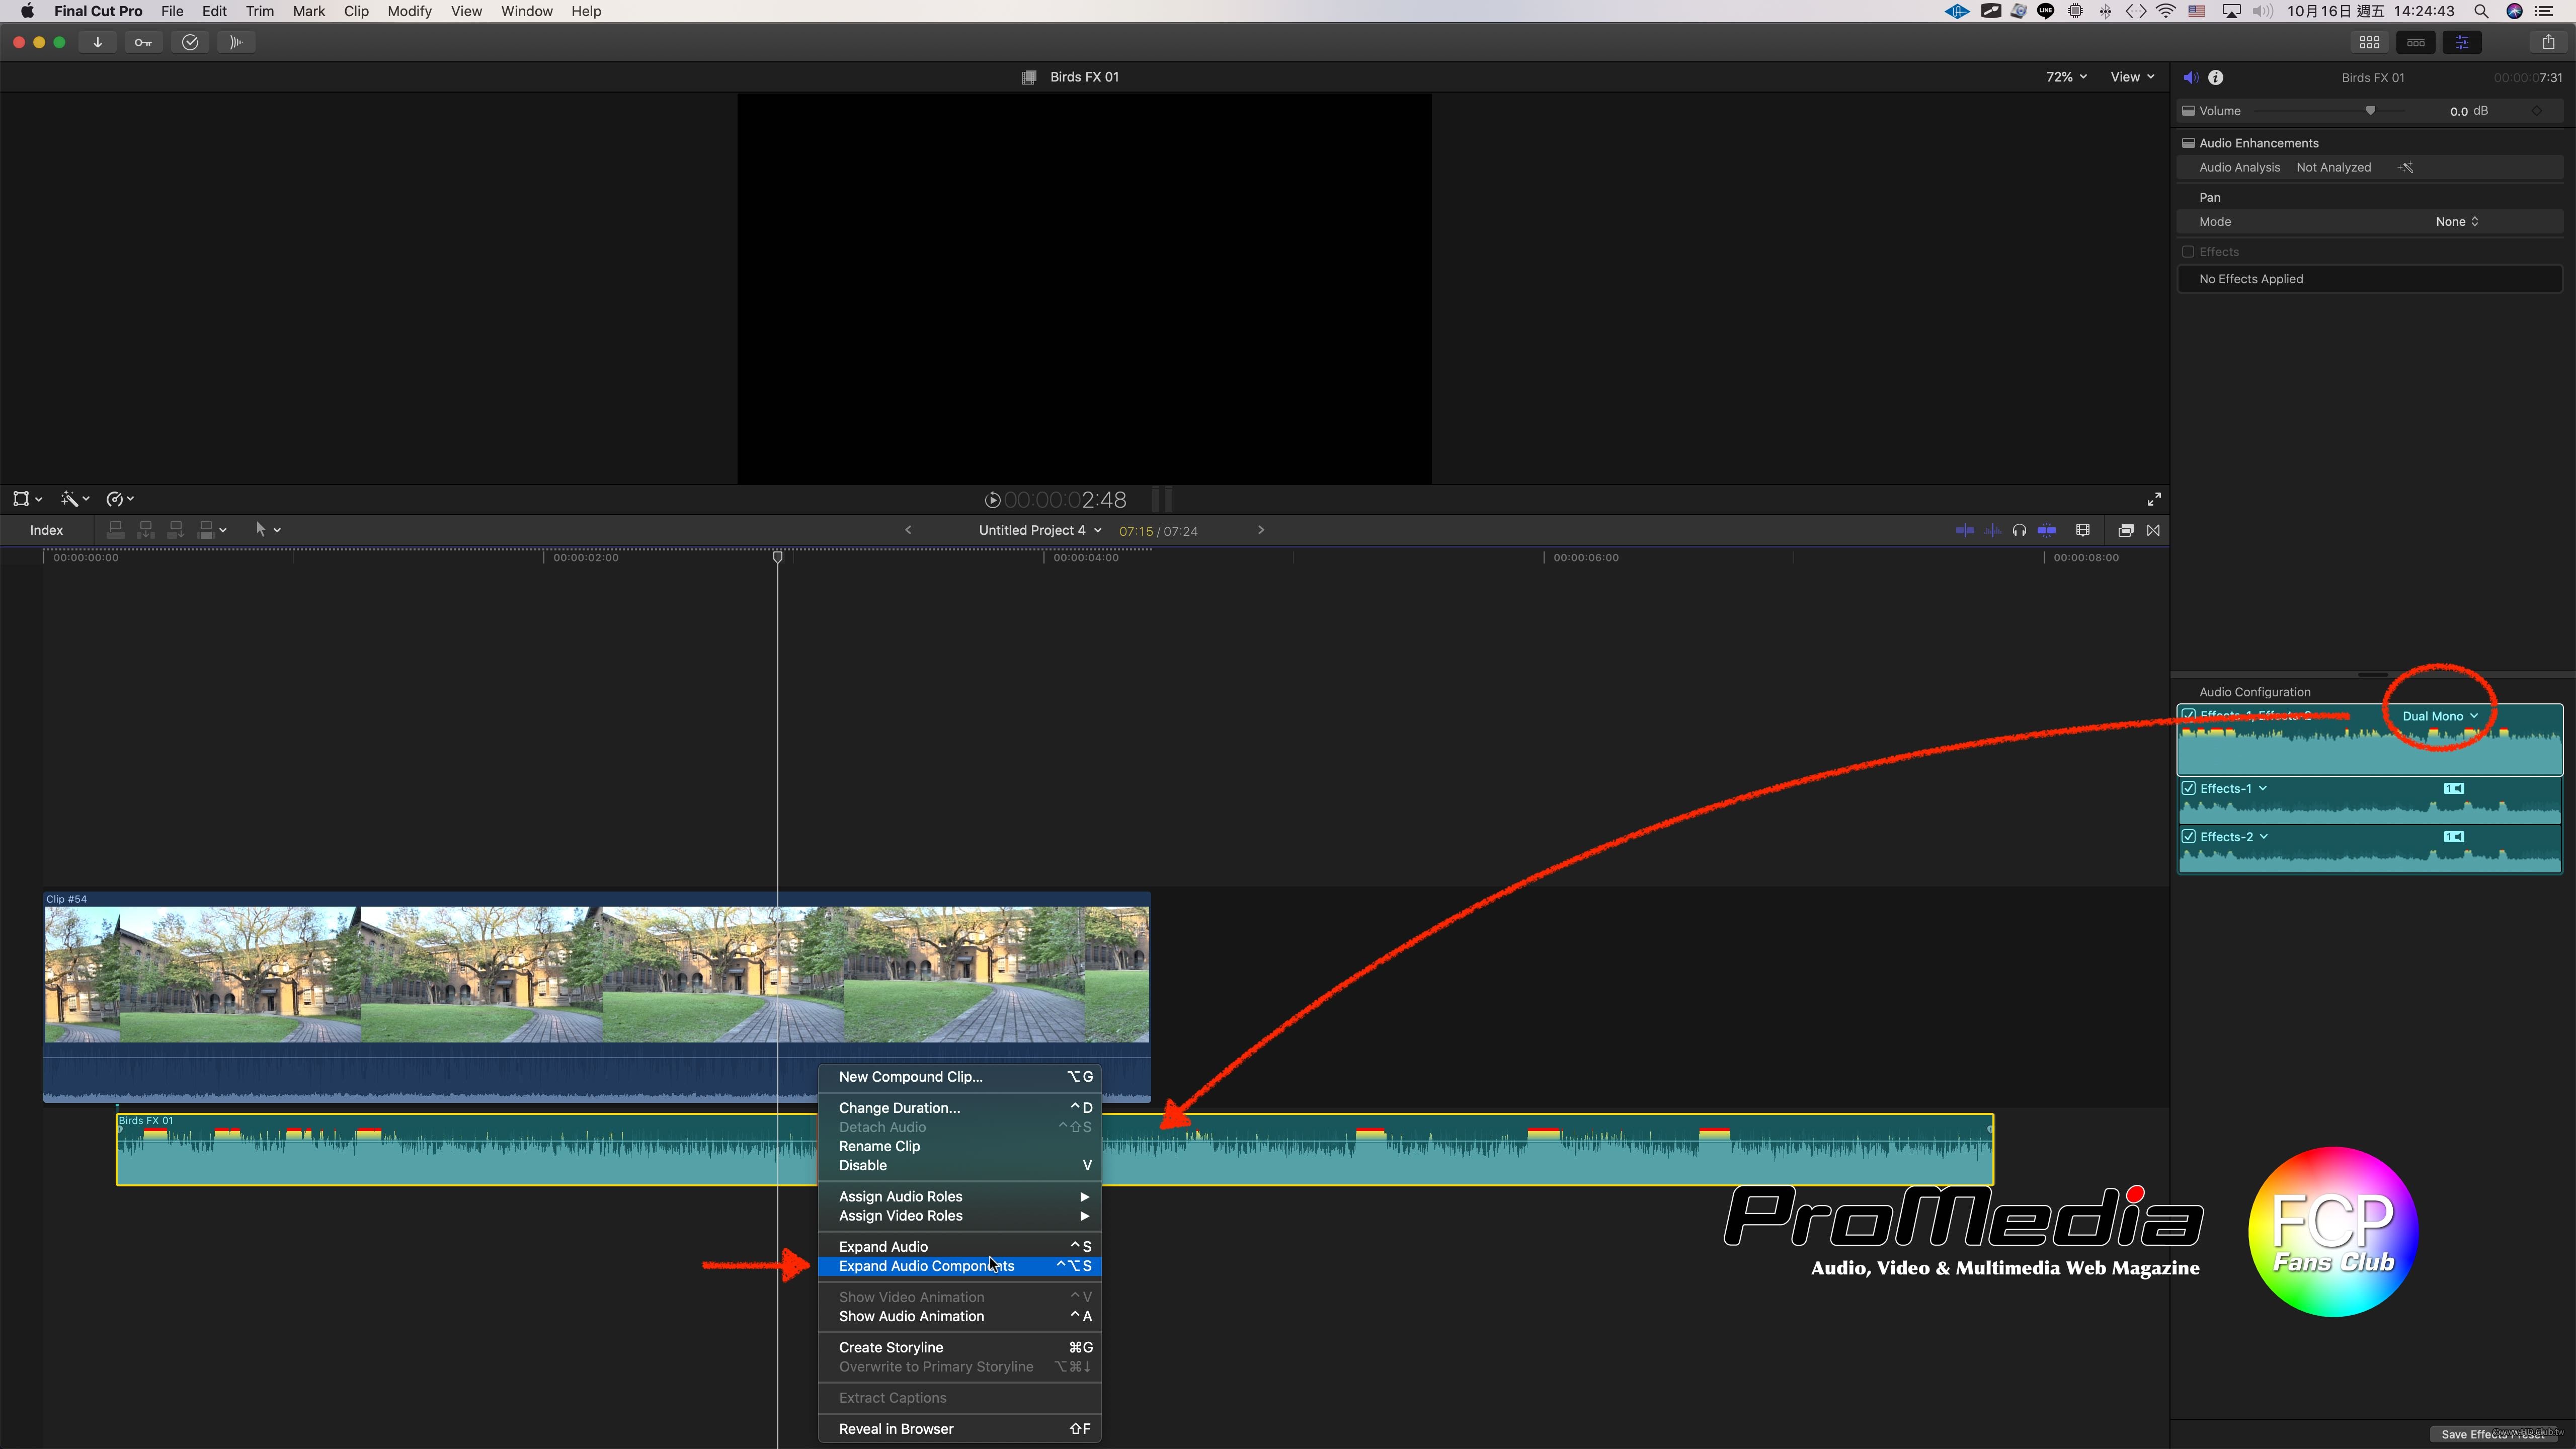Viewport: 2576px width, 1449px height.
Task: Open the info inspector icon
Action: (2216, 77)
